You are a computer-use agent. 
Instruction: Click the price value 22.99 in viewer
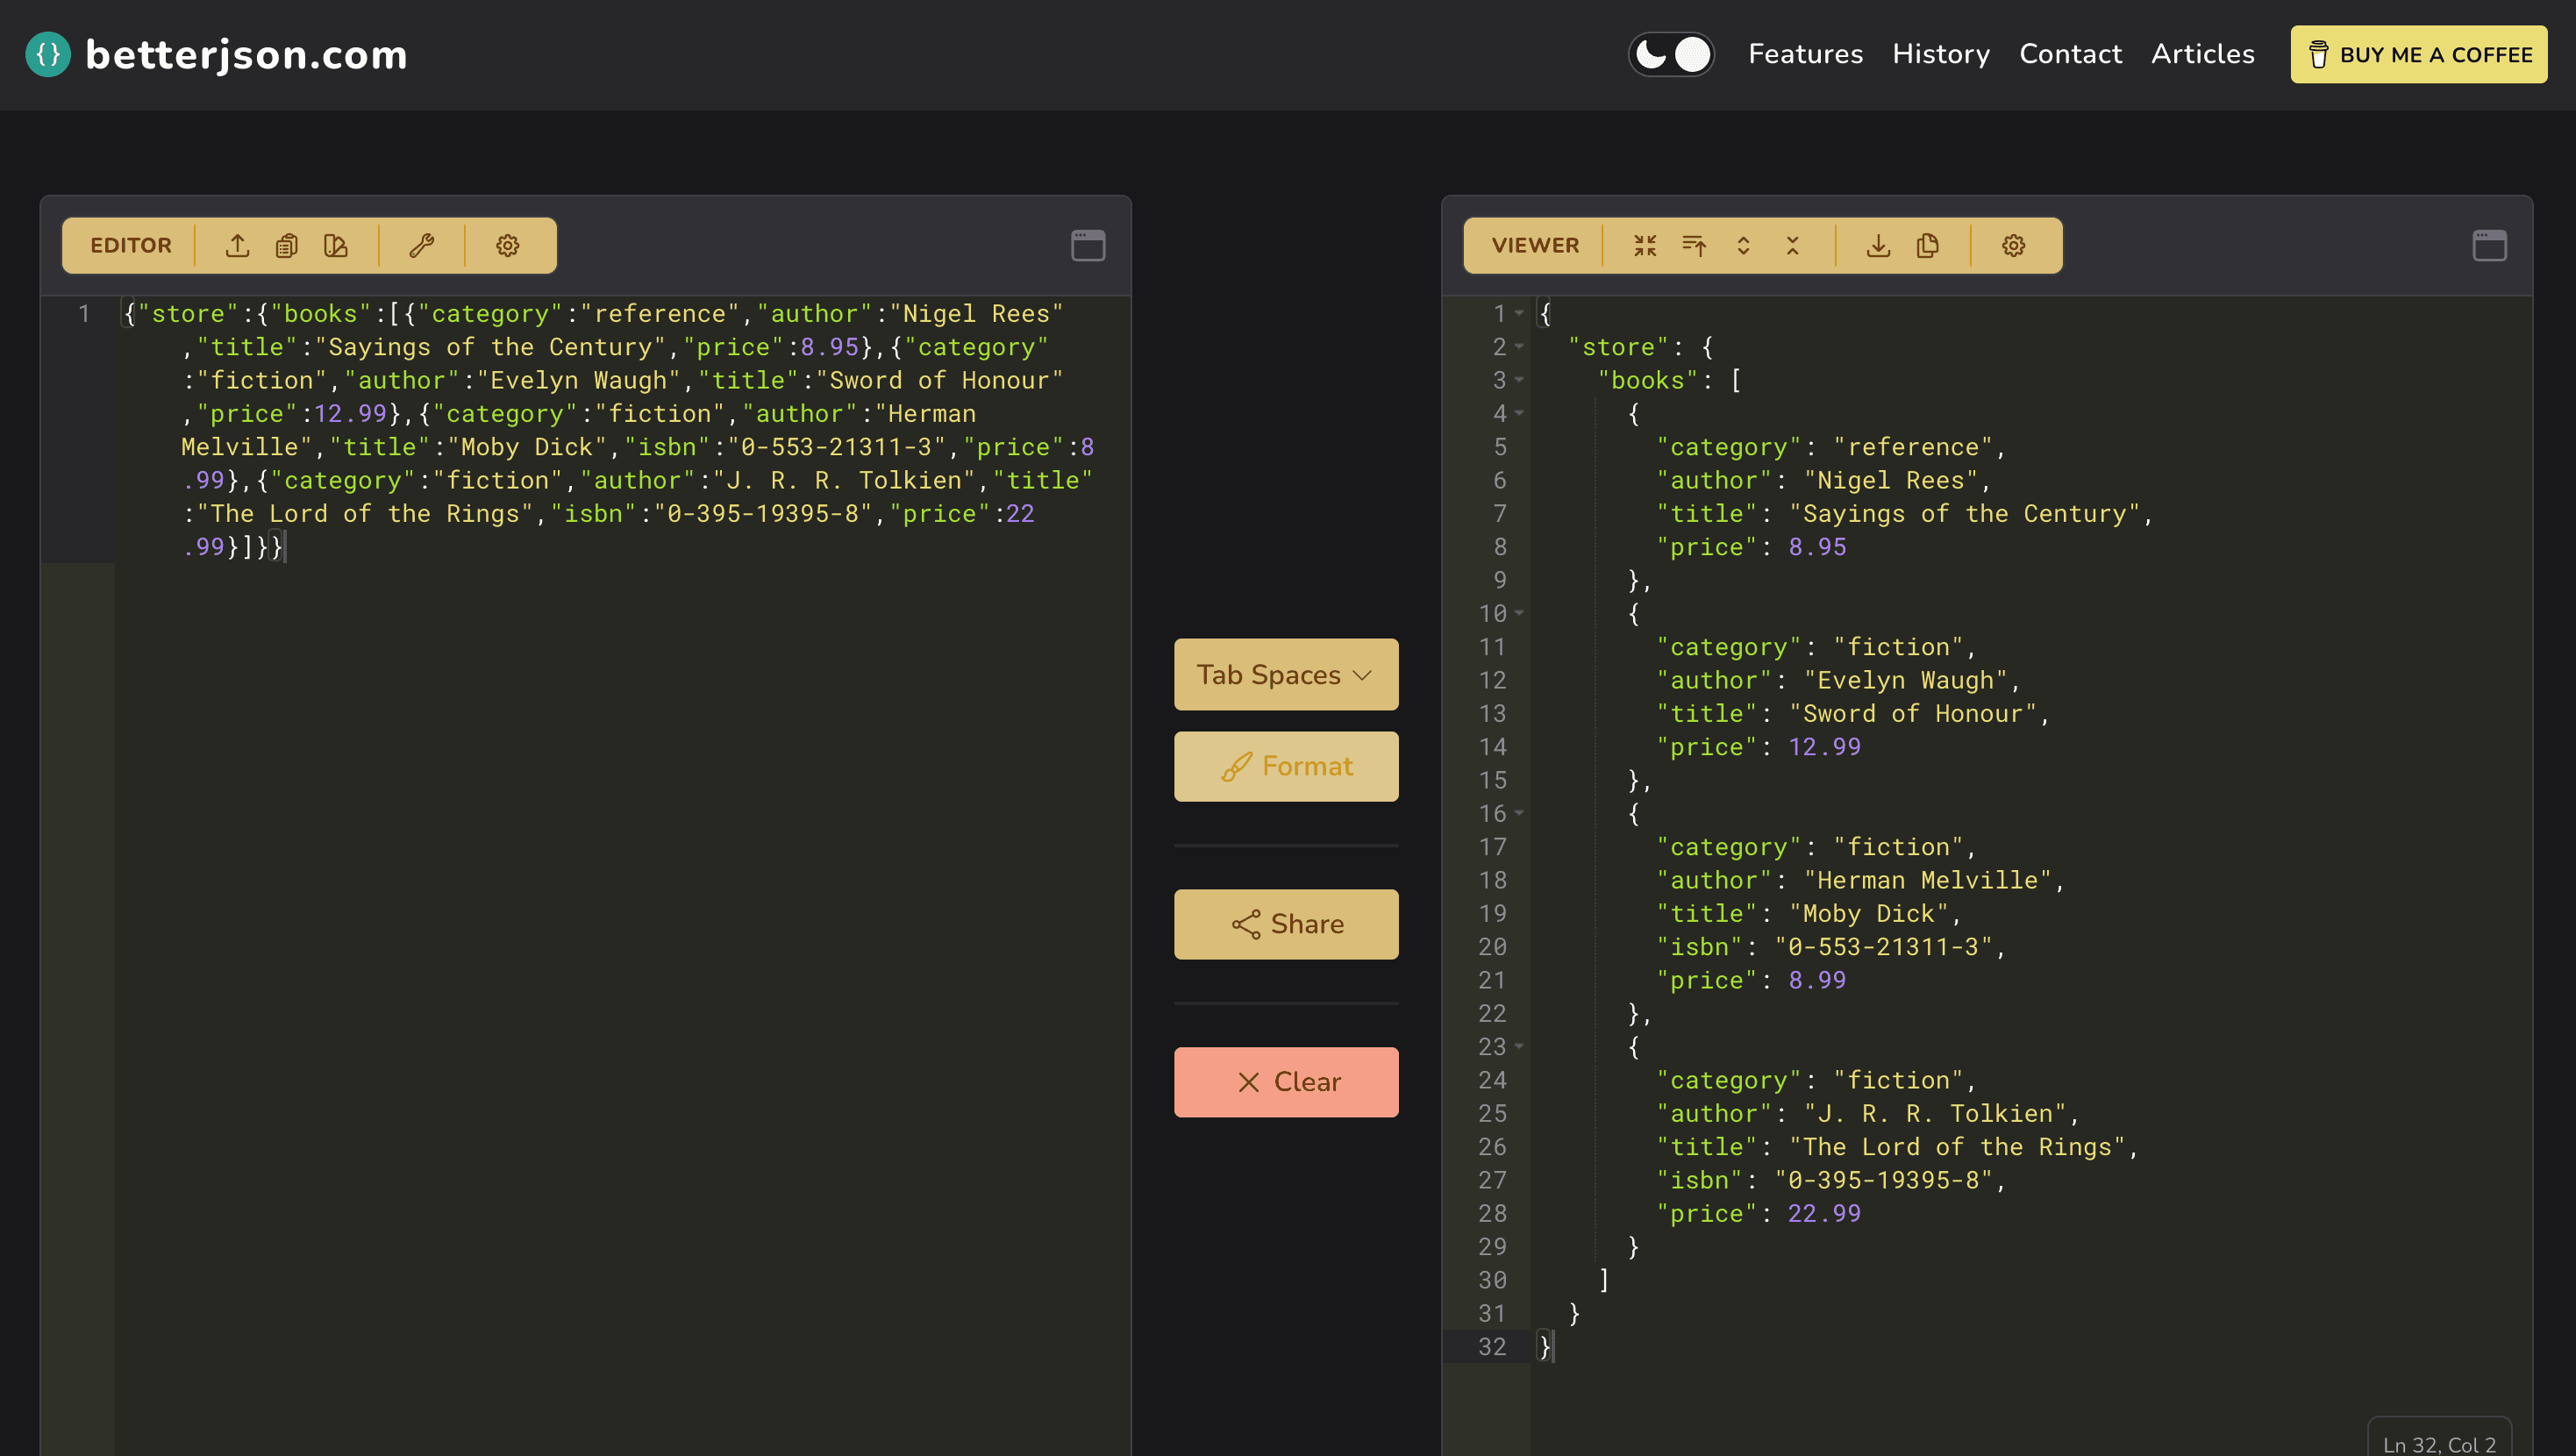click(1824, 1214)
